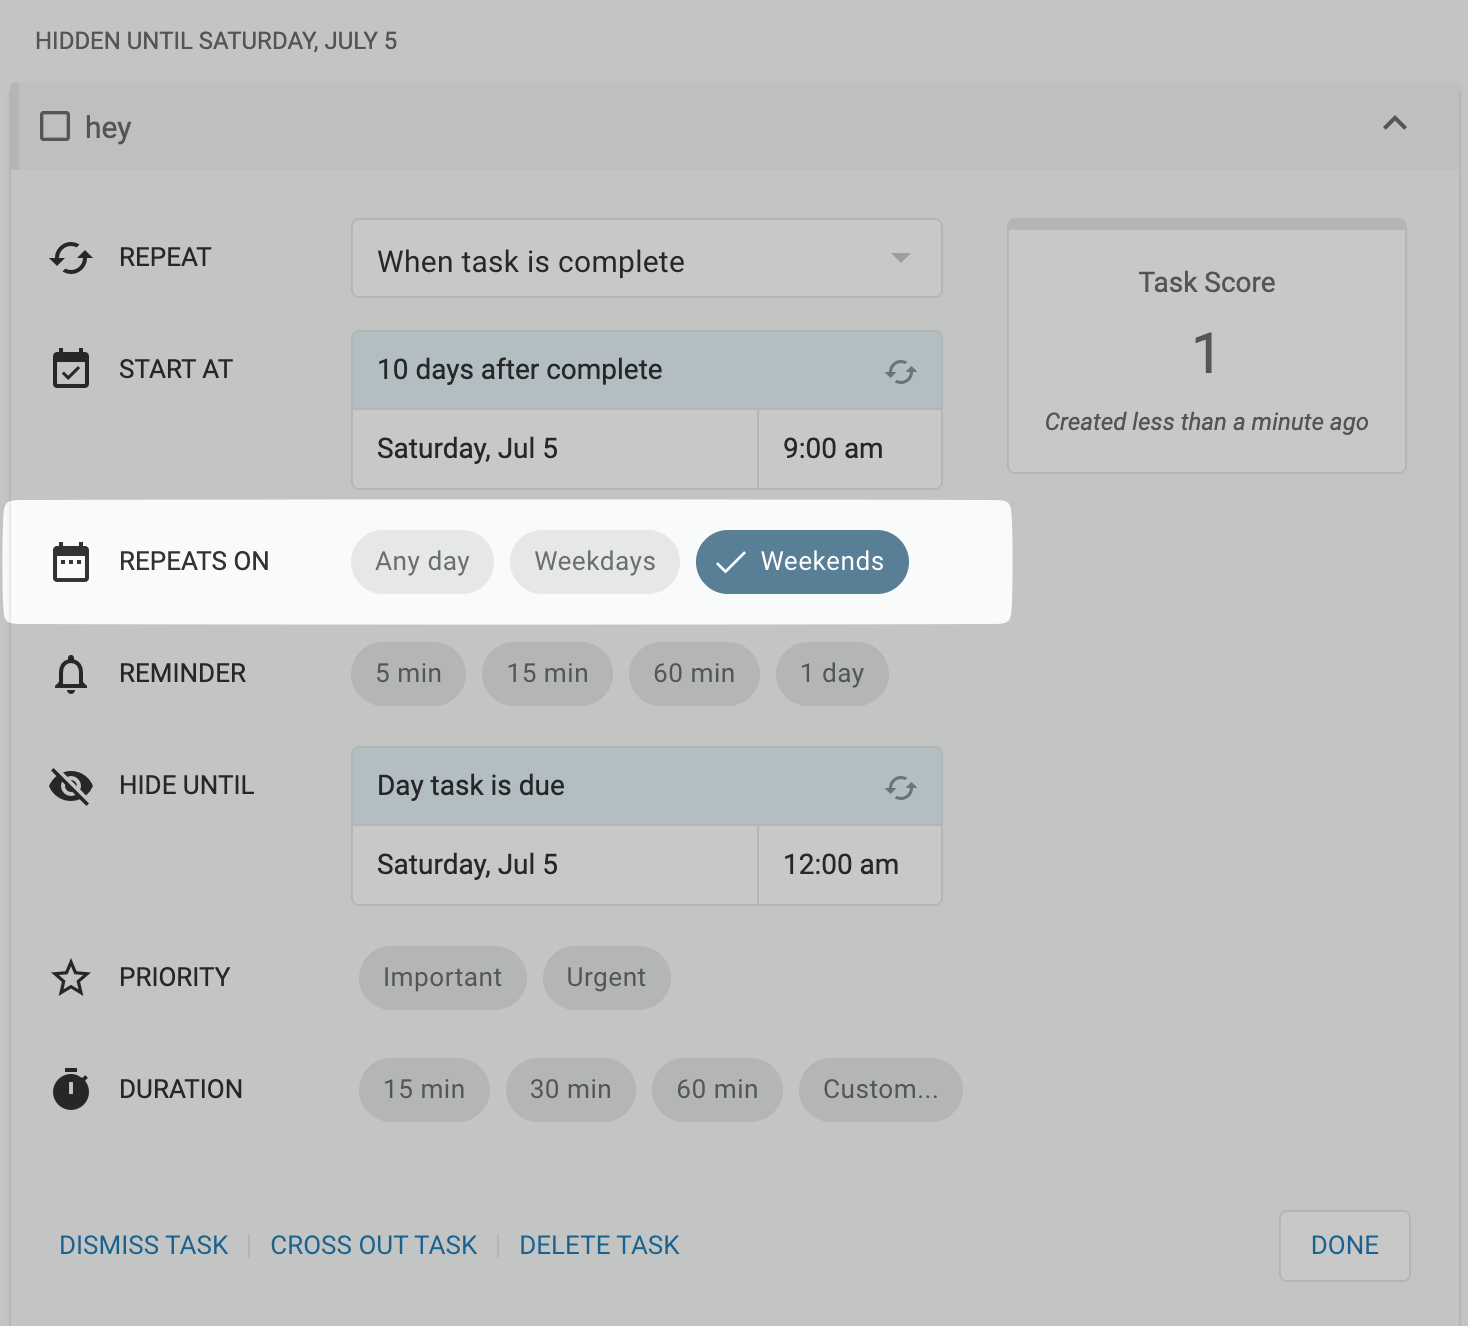Click the Task Score card
Screen dimensions: 1468x1326
click(1207, 346)
